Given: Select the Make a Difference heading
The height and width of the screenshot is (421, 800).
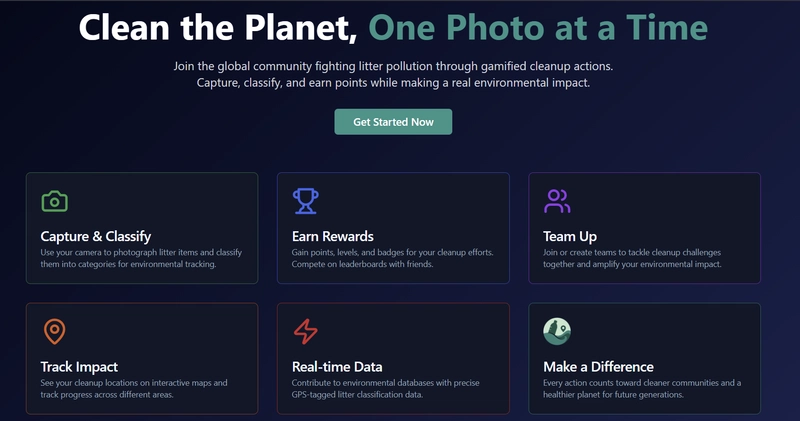Looking at the screenshot, I should click(x=598, y=367).
